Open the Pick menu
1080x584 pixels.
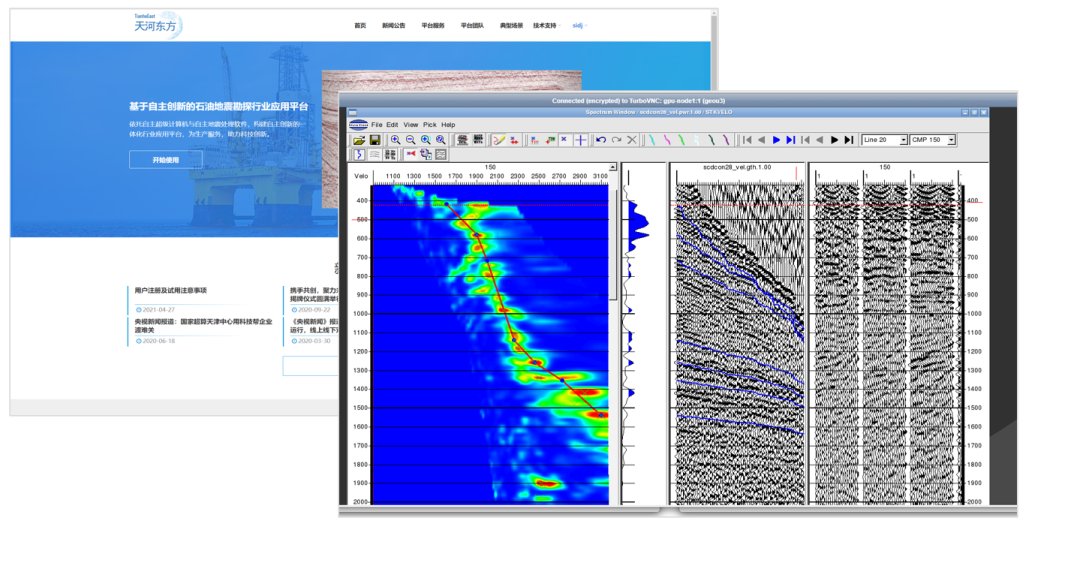tap(429, 125)
